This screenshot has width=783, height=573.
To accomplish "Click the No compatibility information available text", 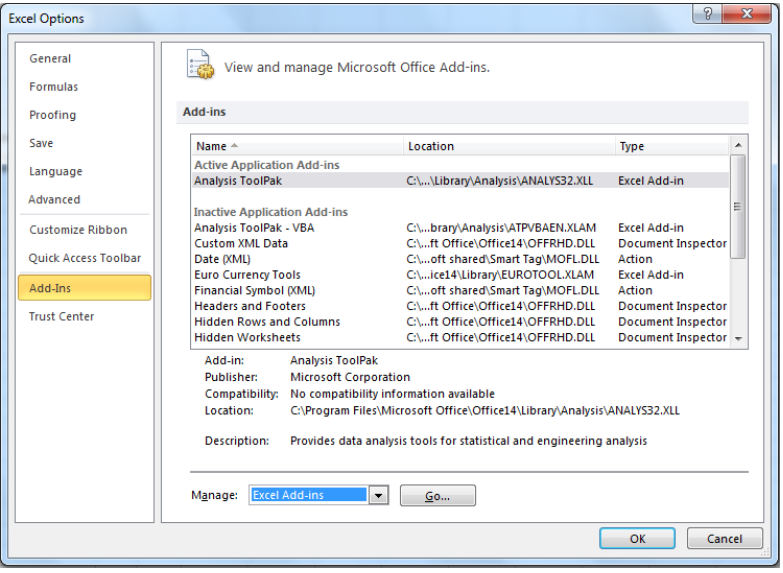I will click(x=392, y=394).
